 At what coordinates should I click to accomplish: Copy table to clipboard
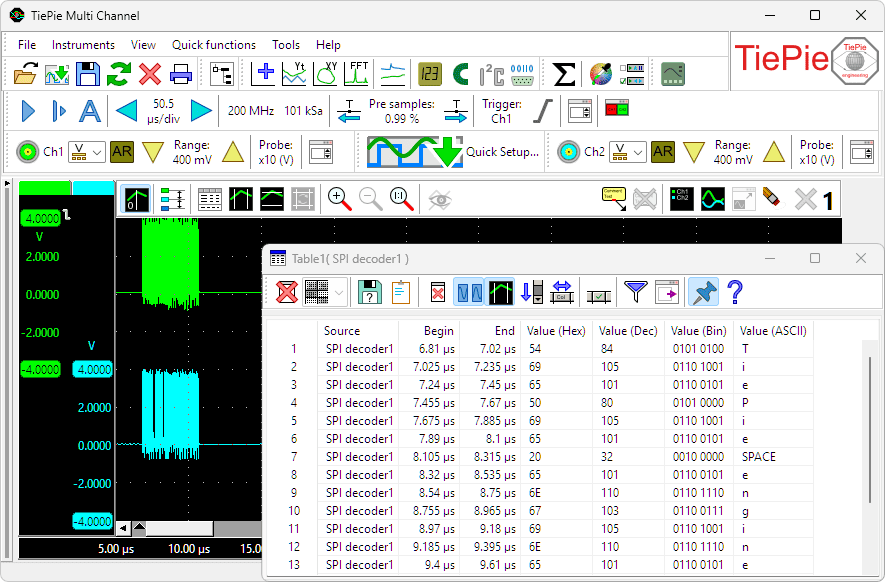coord(401,292)
